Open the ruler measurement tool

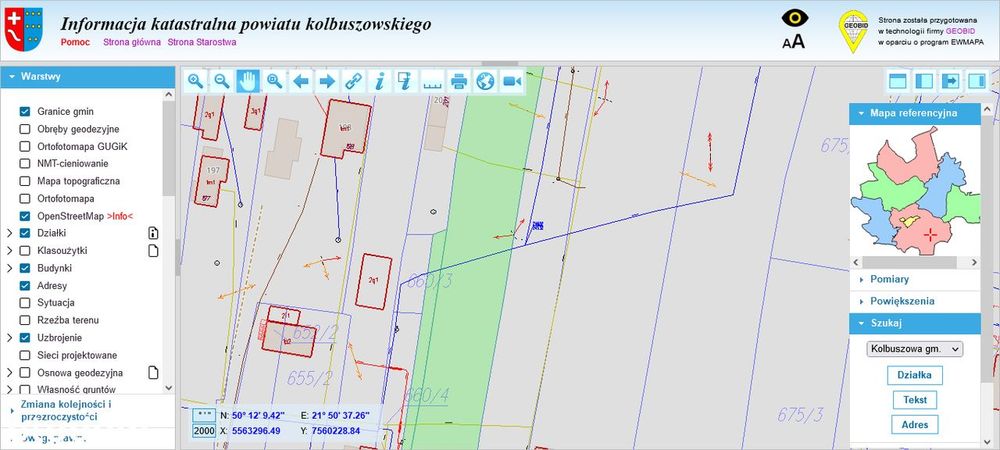pos(432,81)
